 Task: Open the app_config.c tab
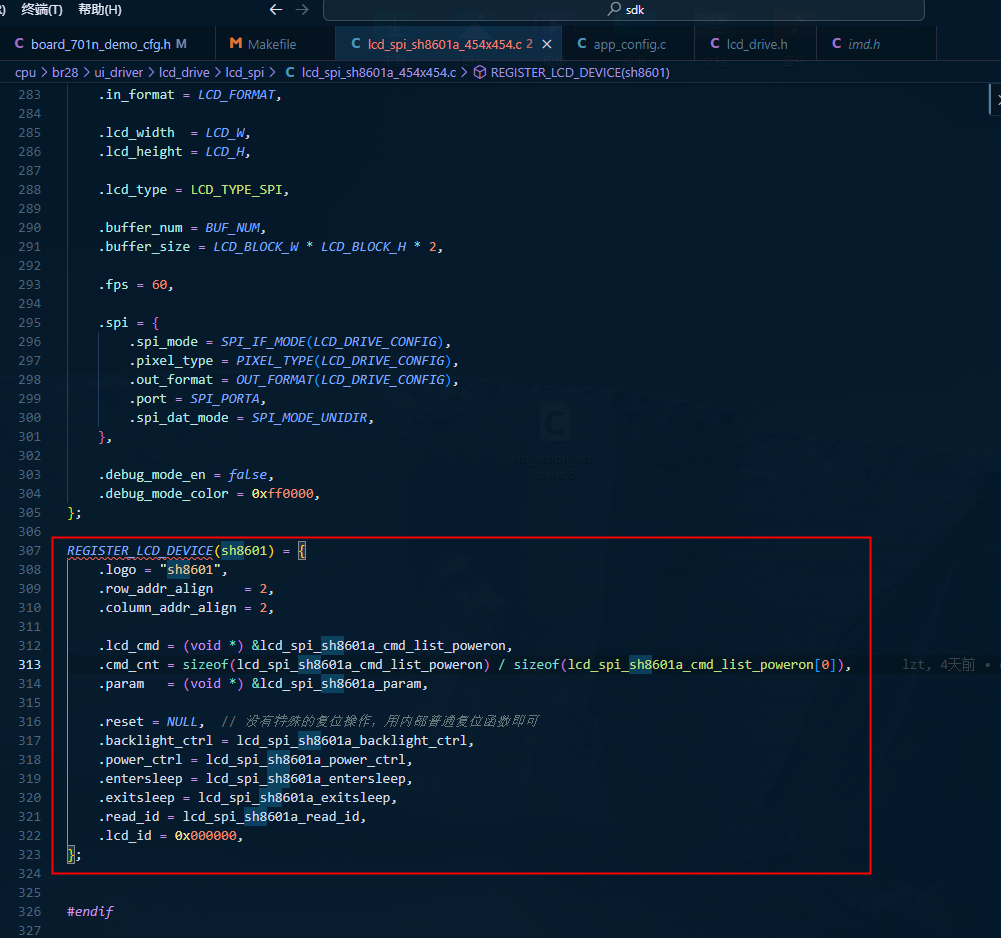pyautogui.click(x=629, y=44)
